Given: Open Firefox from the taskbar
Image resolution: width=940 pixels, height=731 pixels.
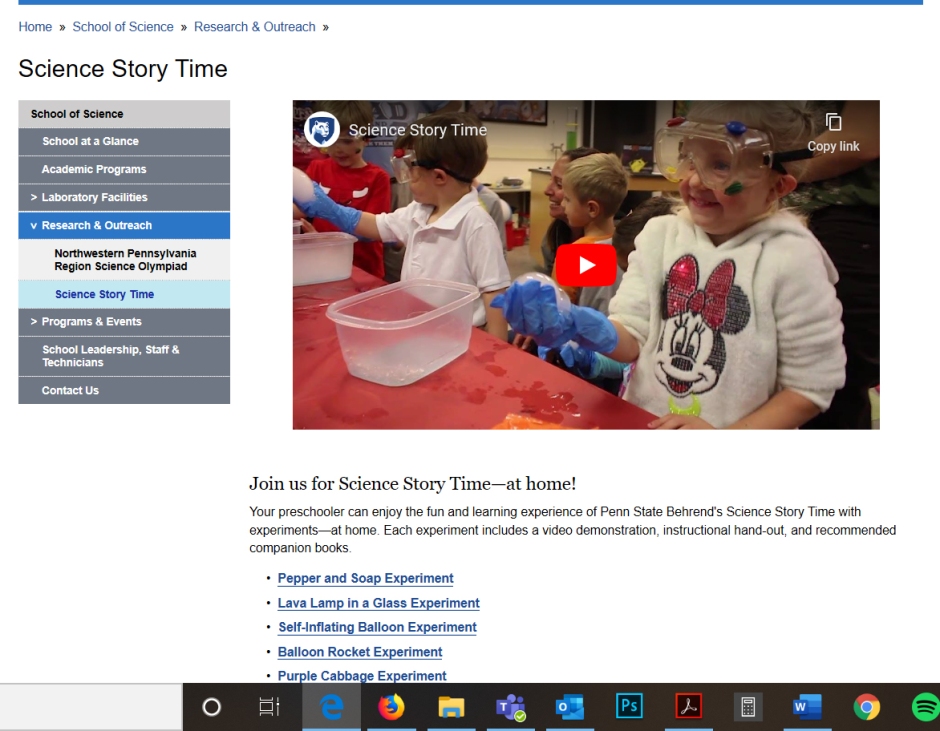Looking at the screenshot, I should click(391, 707).
